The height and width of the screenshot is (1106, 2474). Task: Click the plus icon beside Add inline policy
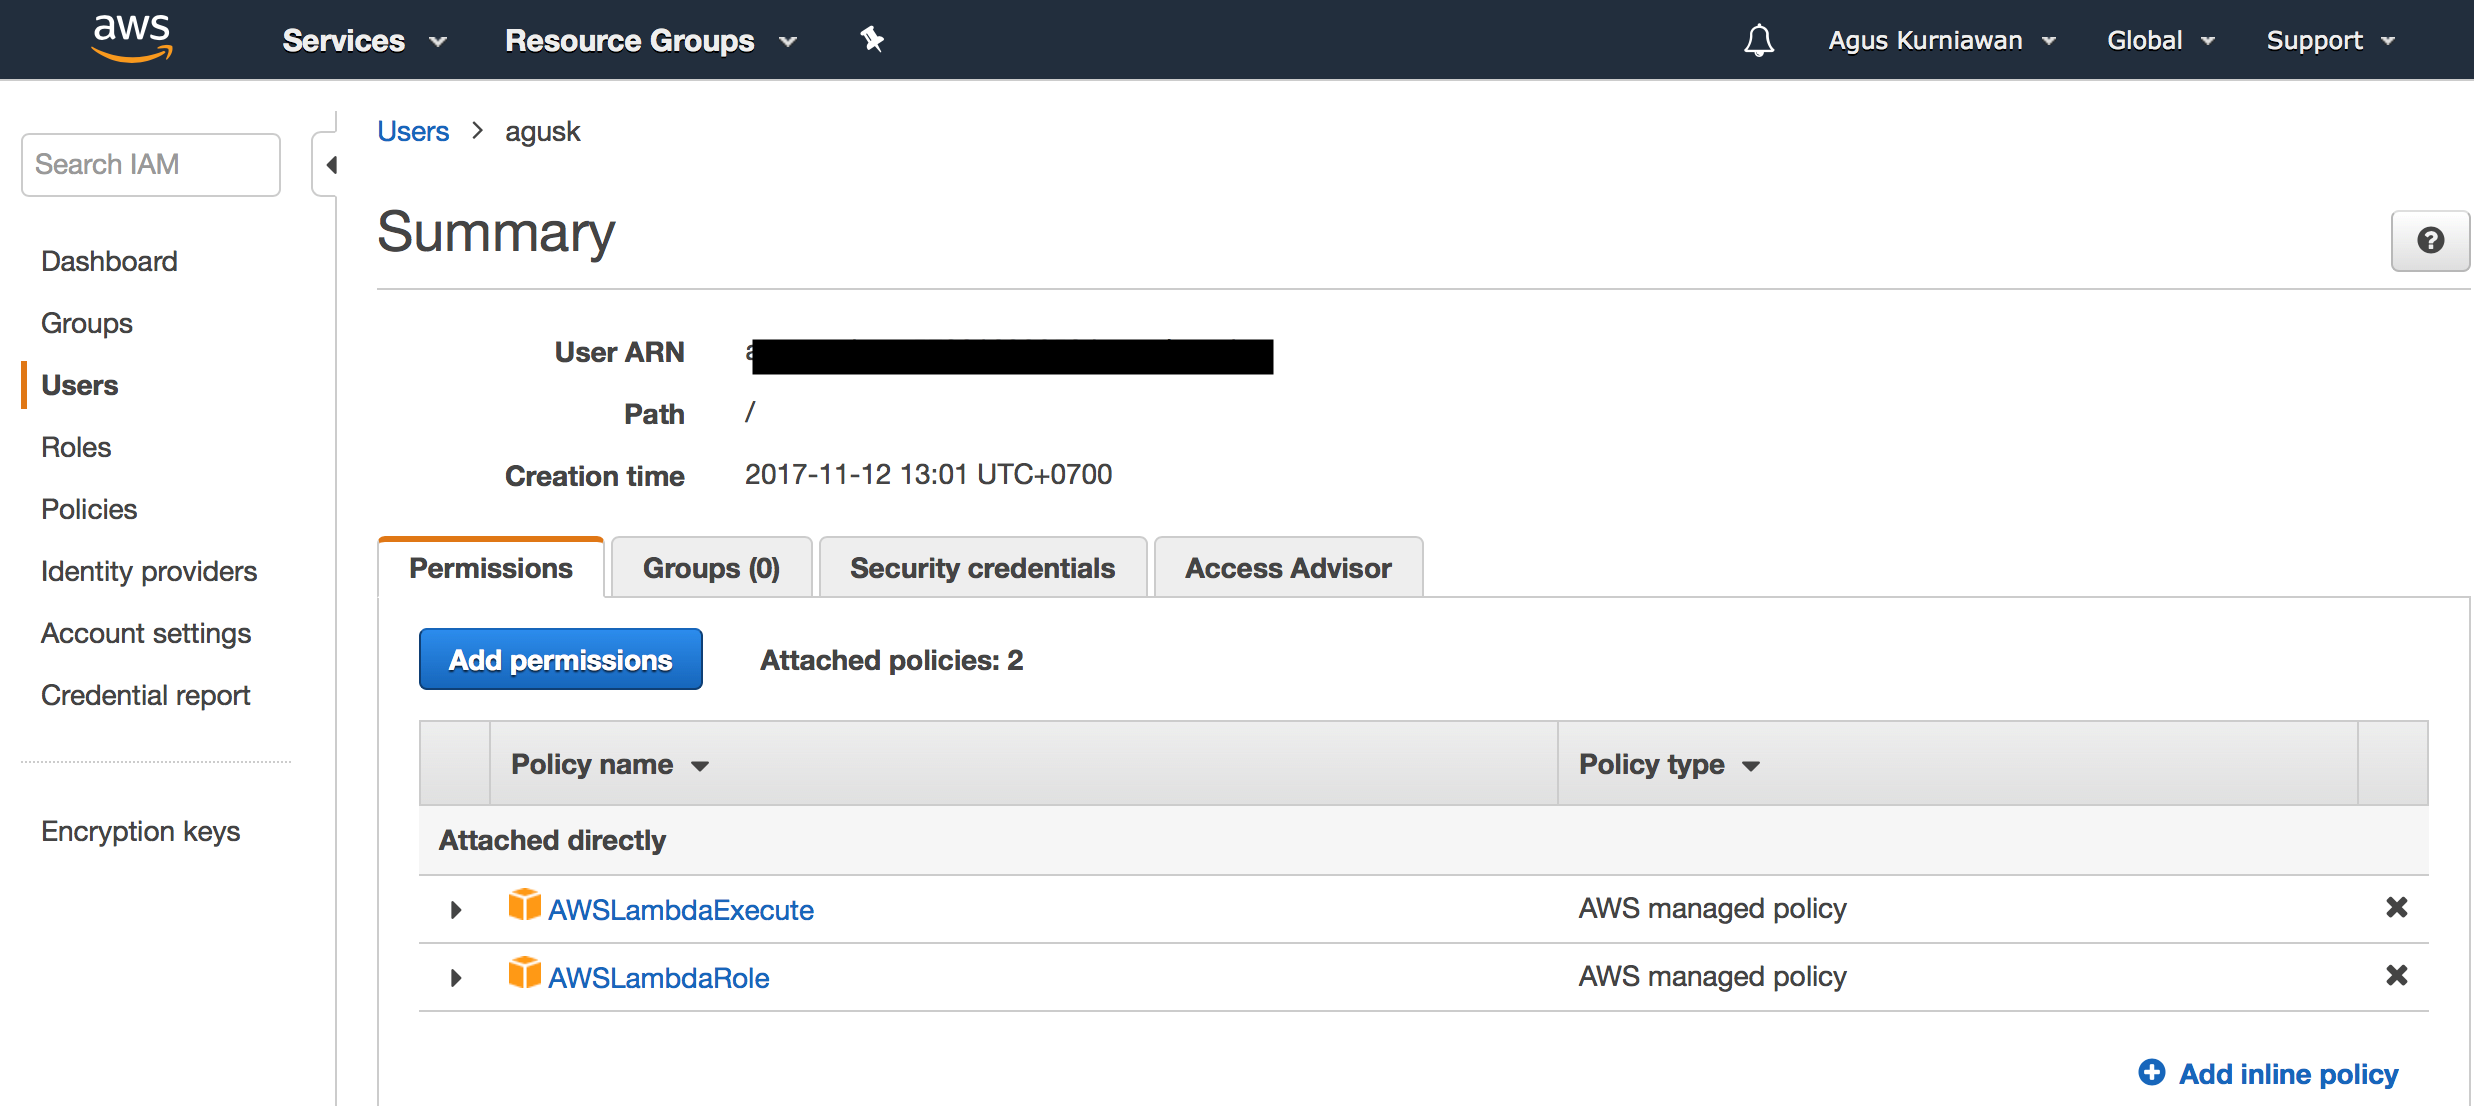click(2152, 1072)
